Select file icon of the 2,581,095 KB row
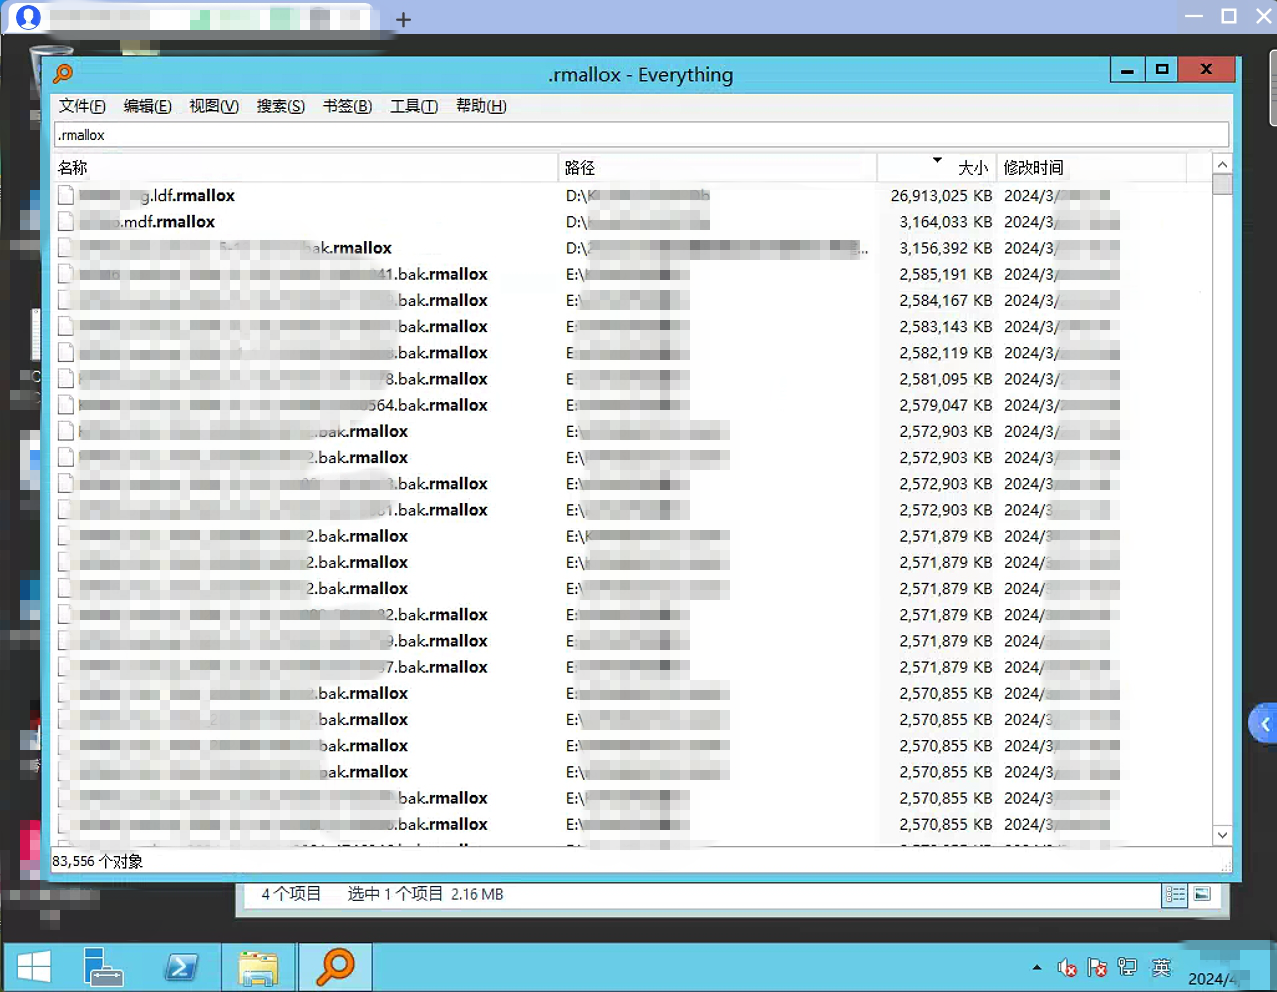1277x992 pixels. click(x=66, y=379)
